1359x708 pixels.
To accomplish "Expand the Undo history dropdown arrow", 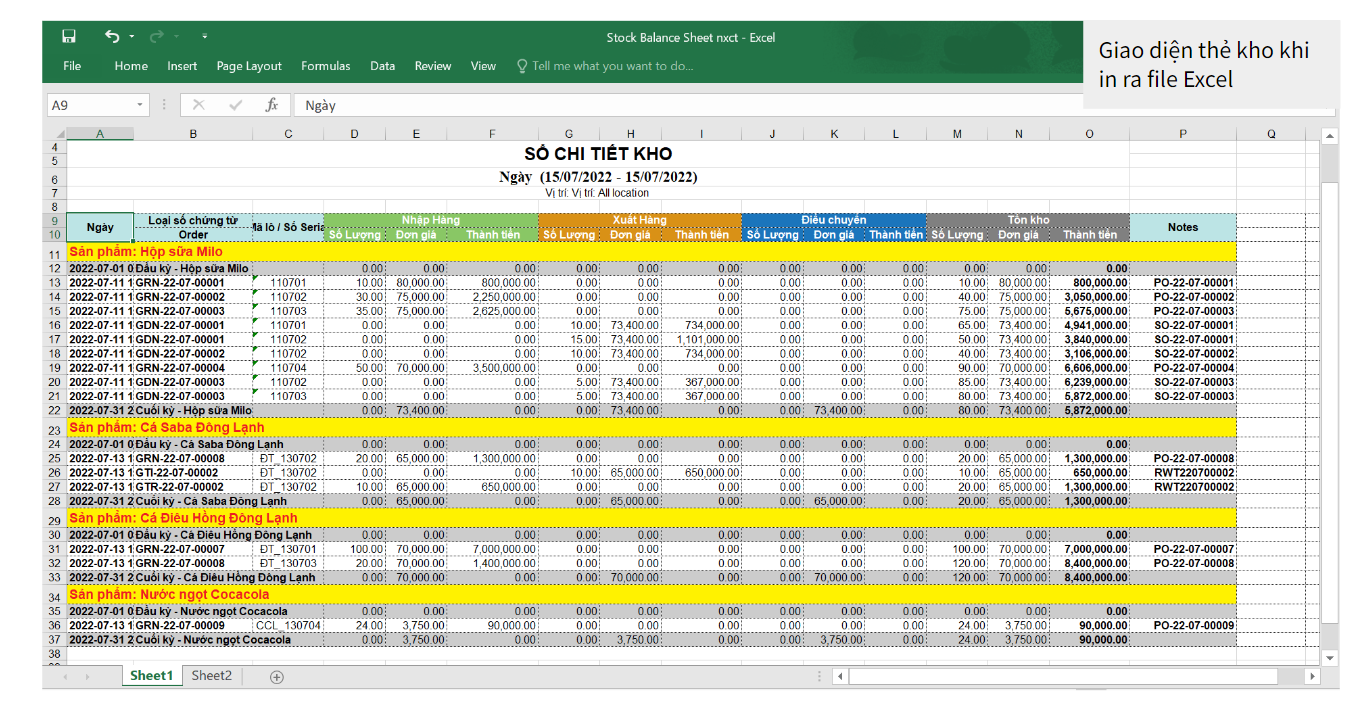I will (132, 38).
